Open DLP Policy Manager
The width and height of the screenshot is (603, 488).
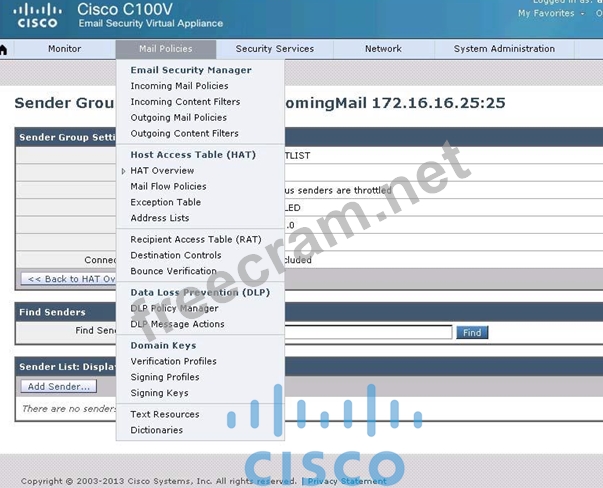[174, 309]
